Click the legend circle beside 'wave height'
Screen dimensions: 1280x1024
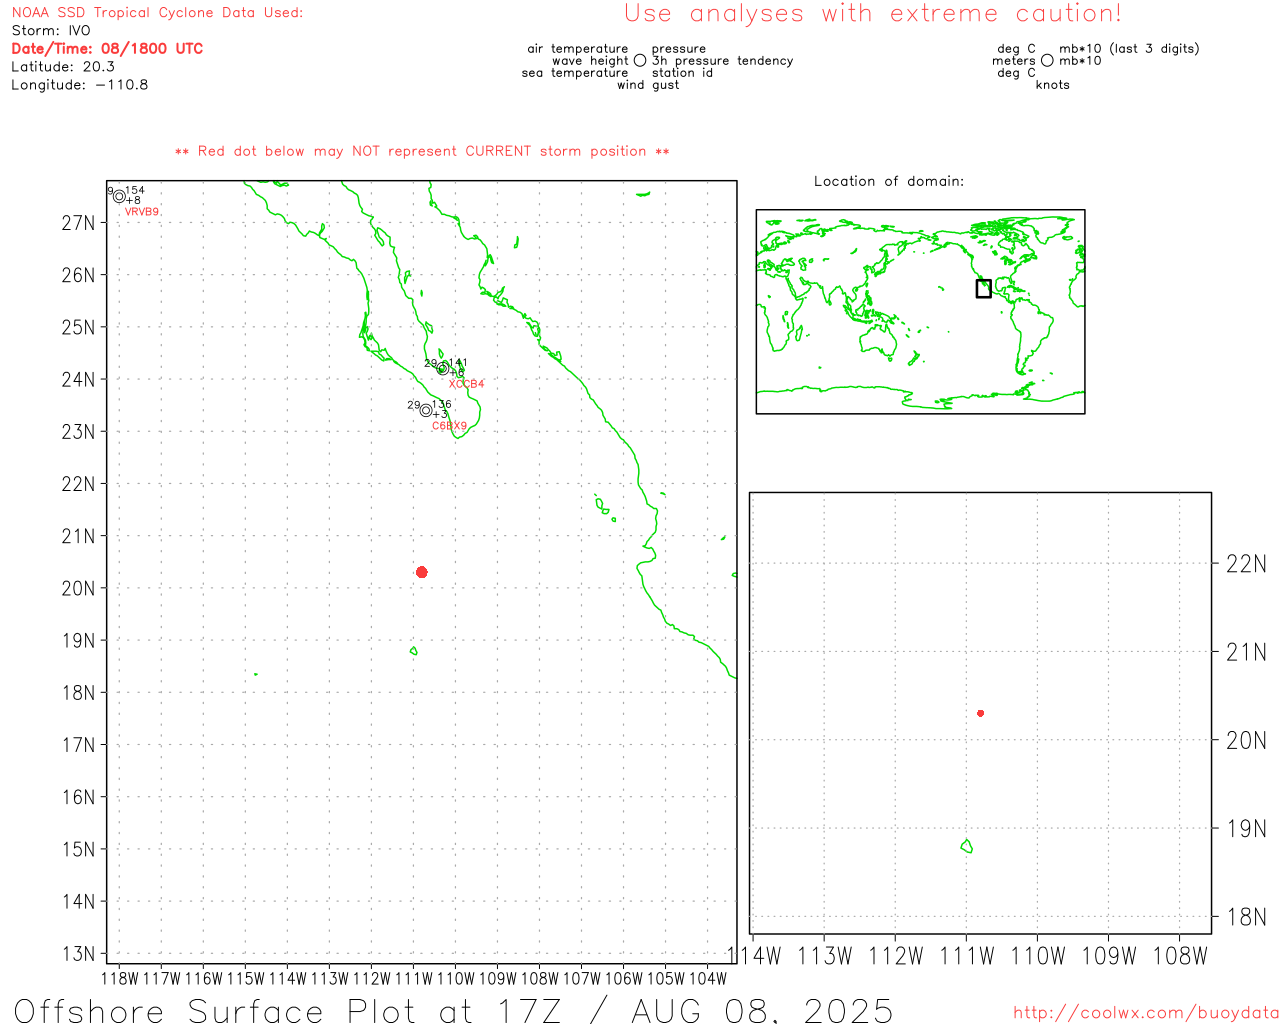tap(640, 60)
